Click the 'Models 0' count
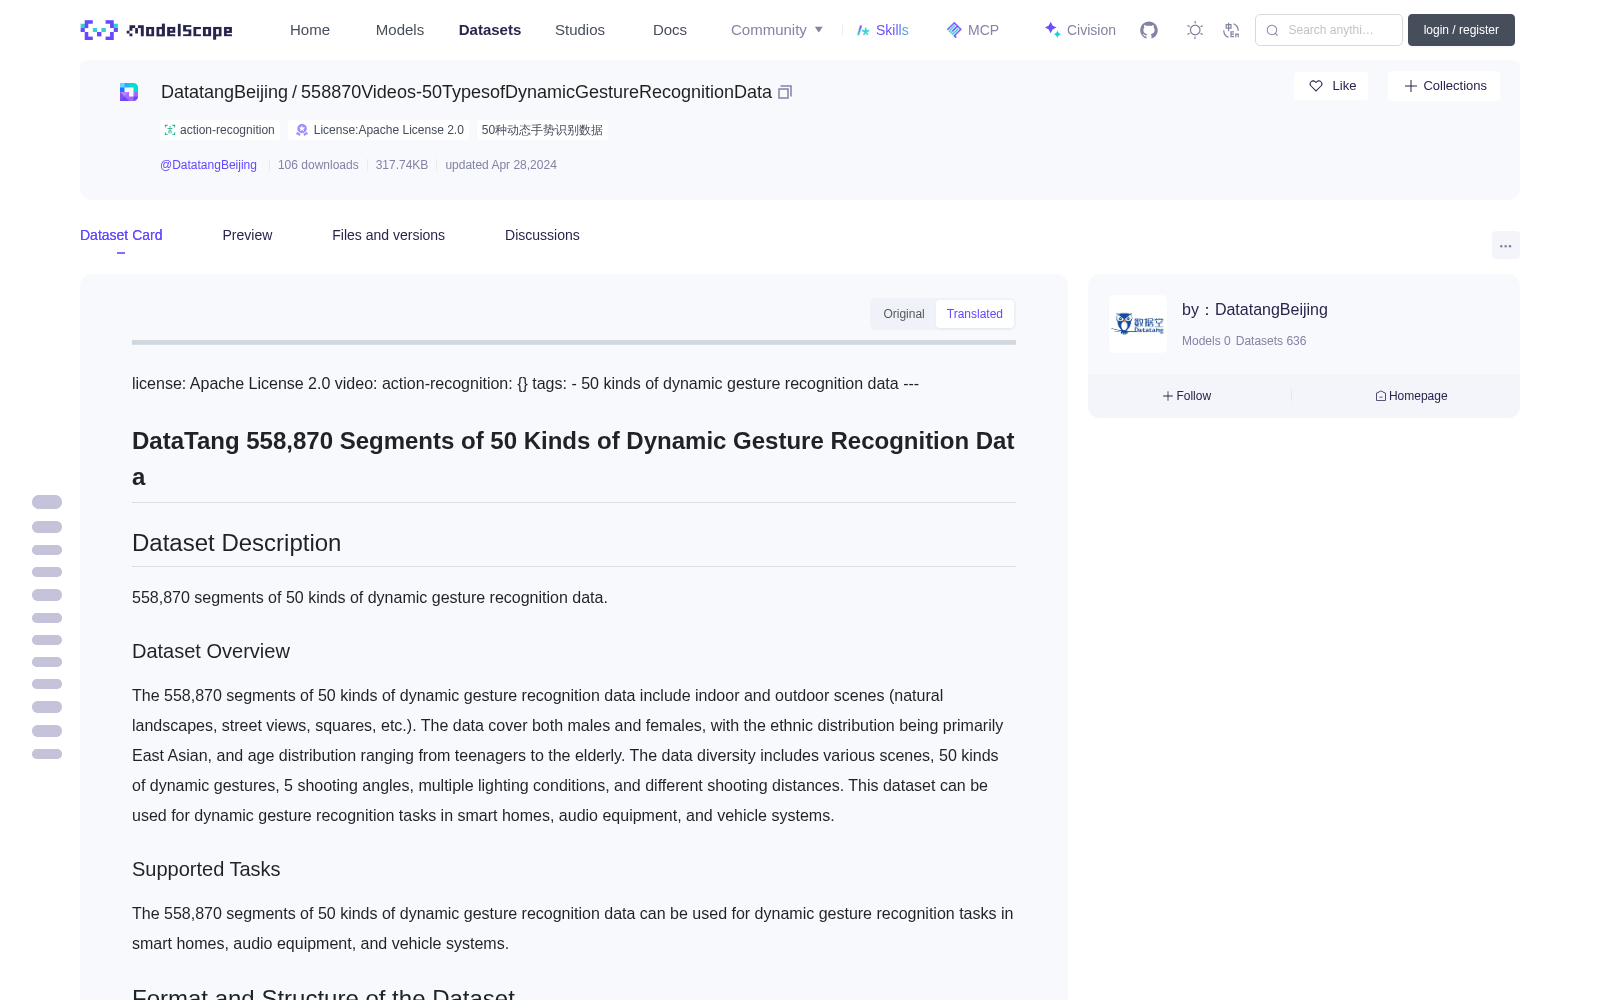 (x=1206, y=341)
